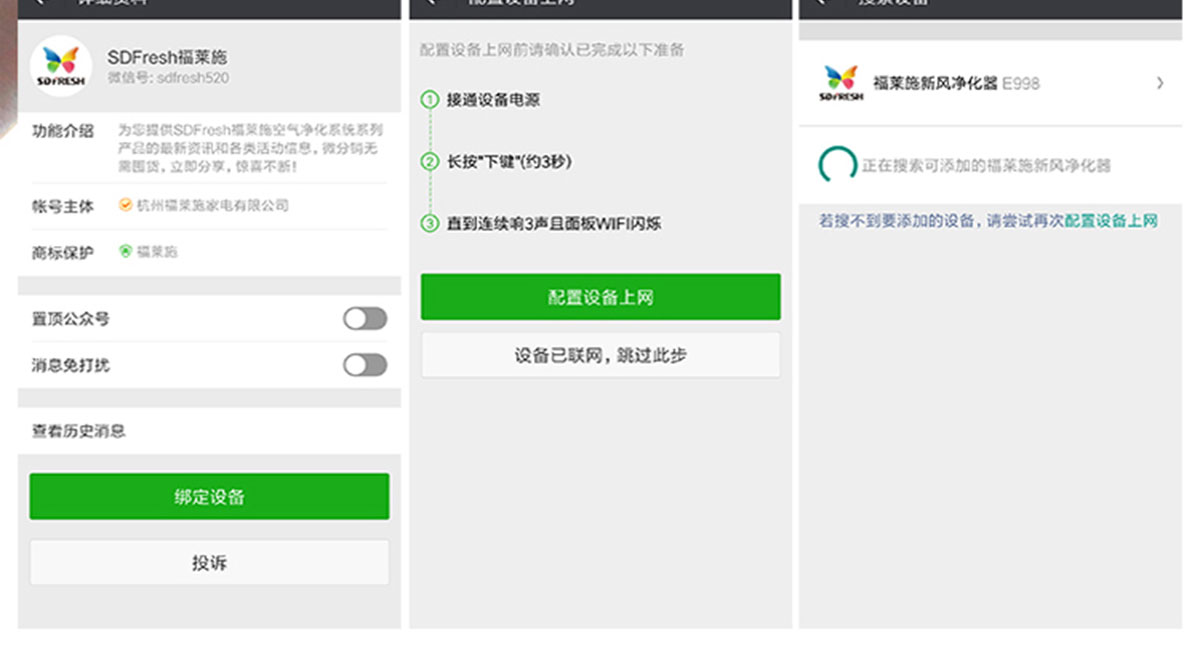Click 设备已联网，跳过此步 button
Viewport: 1200px width, 658px height.
coord(600,355)
